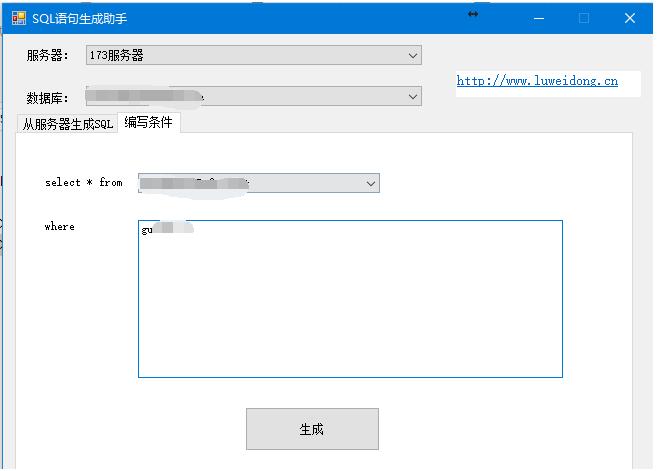Image resolution: width=658 pixels, height=471 pixels.
Task: Focus the empty area of the where box
Action: (350, 310)
